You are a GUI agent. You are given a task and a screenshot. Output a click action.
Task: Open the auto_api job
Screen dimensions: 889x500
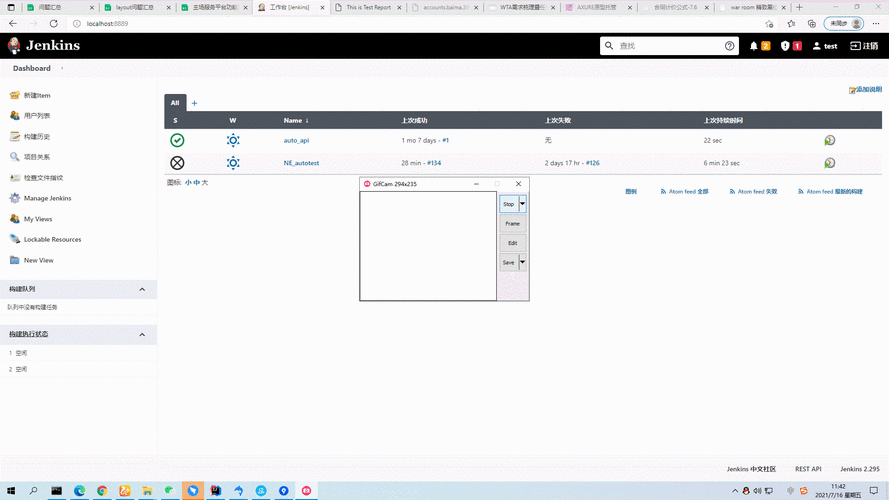point(296,140)
